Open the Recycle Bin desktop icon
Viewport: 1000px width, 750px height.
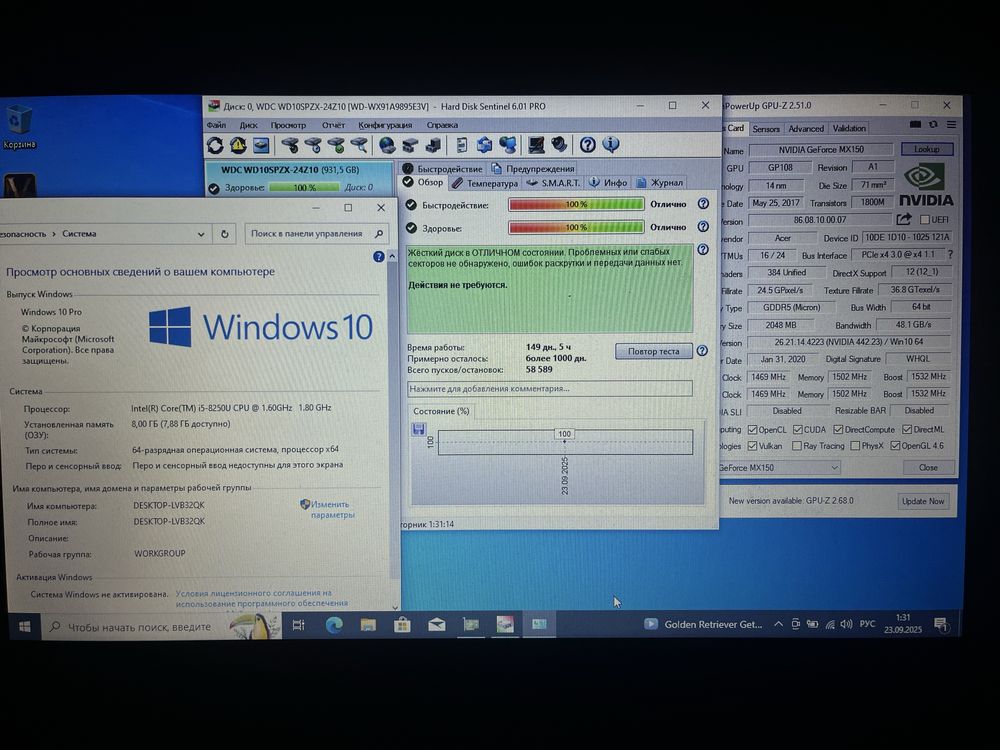(x=19, y=128)
